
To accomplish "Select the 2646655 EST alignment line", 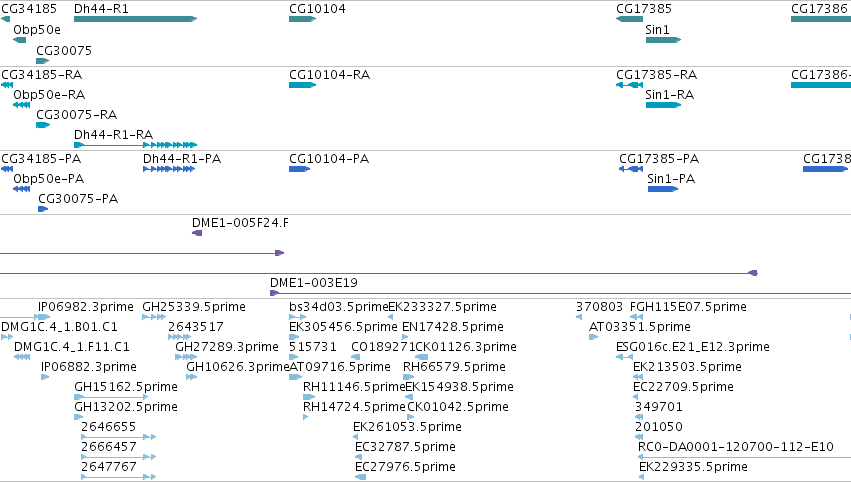I will pos(118,436).
